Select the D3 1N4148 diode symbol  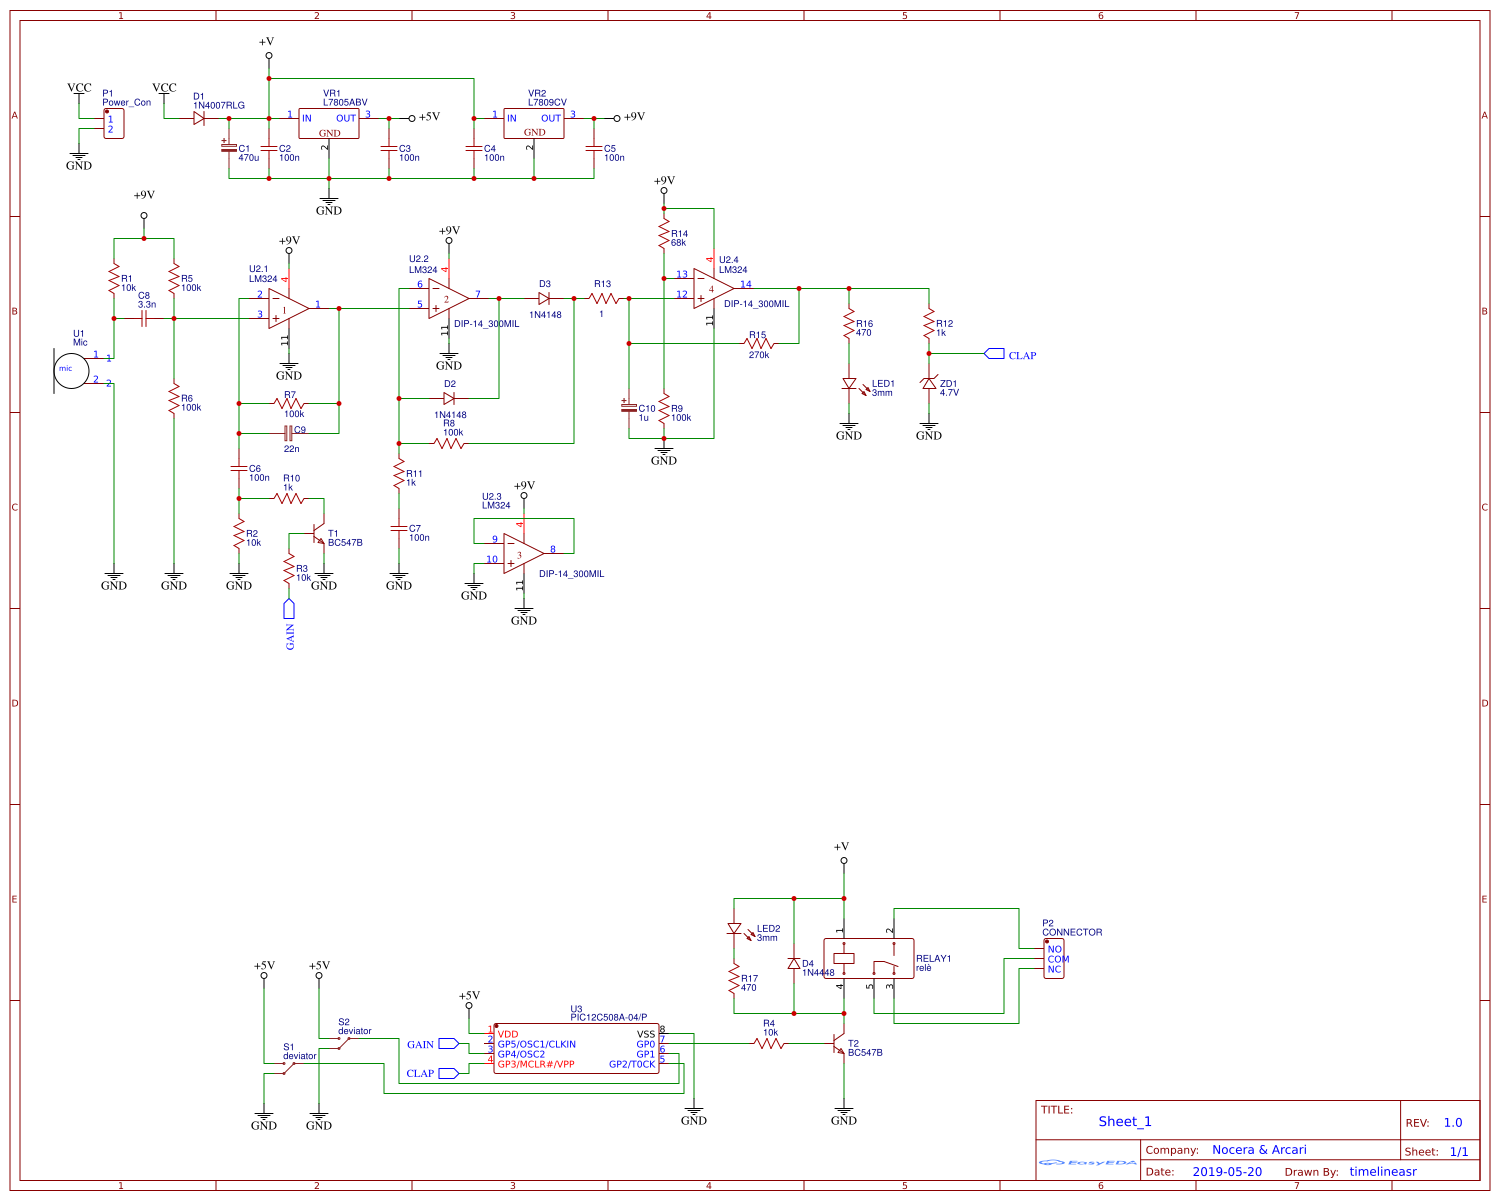coord(543,297)
